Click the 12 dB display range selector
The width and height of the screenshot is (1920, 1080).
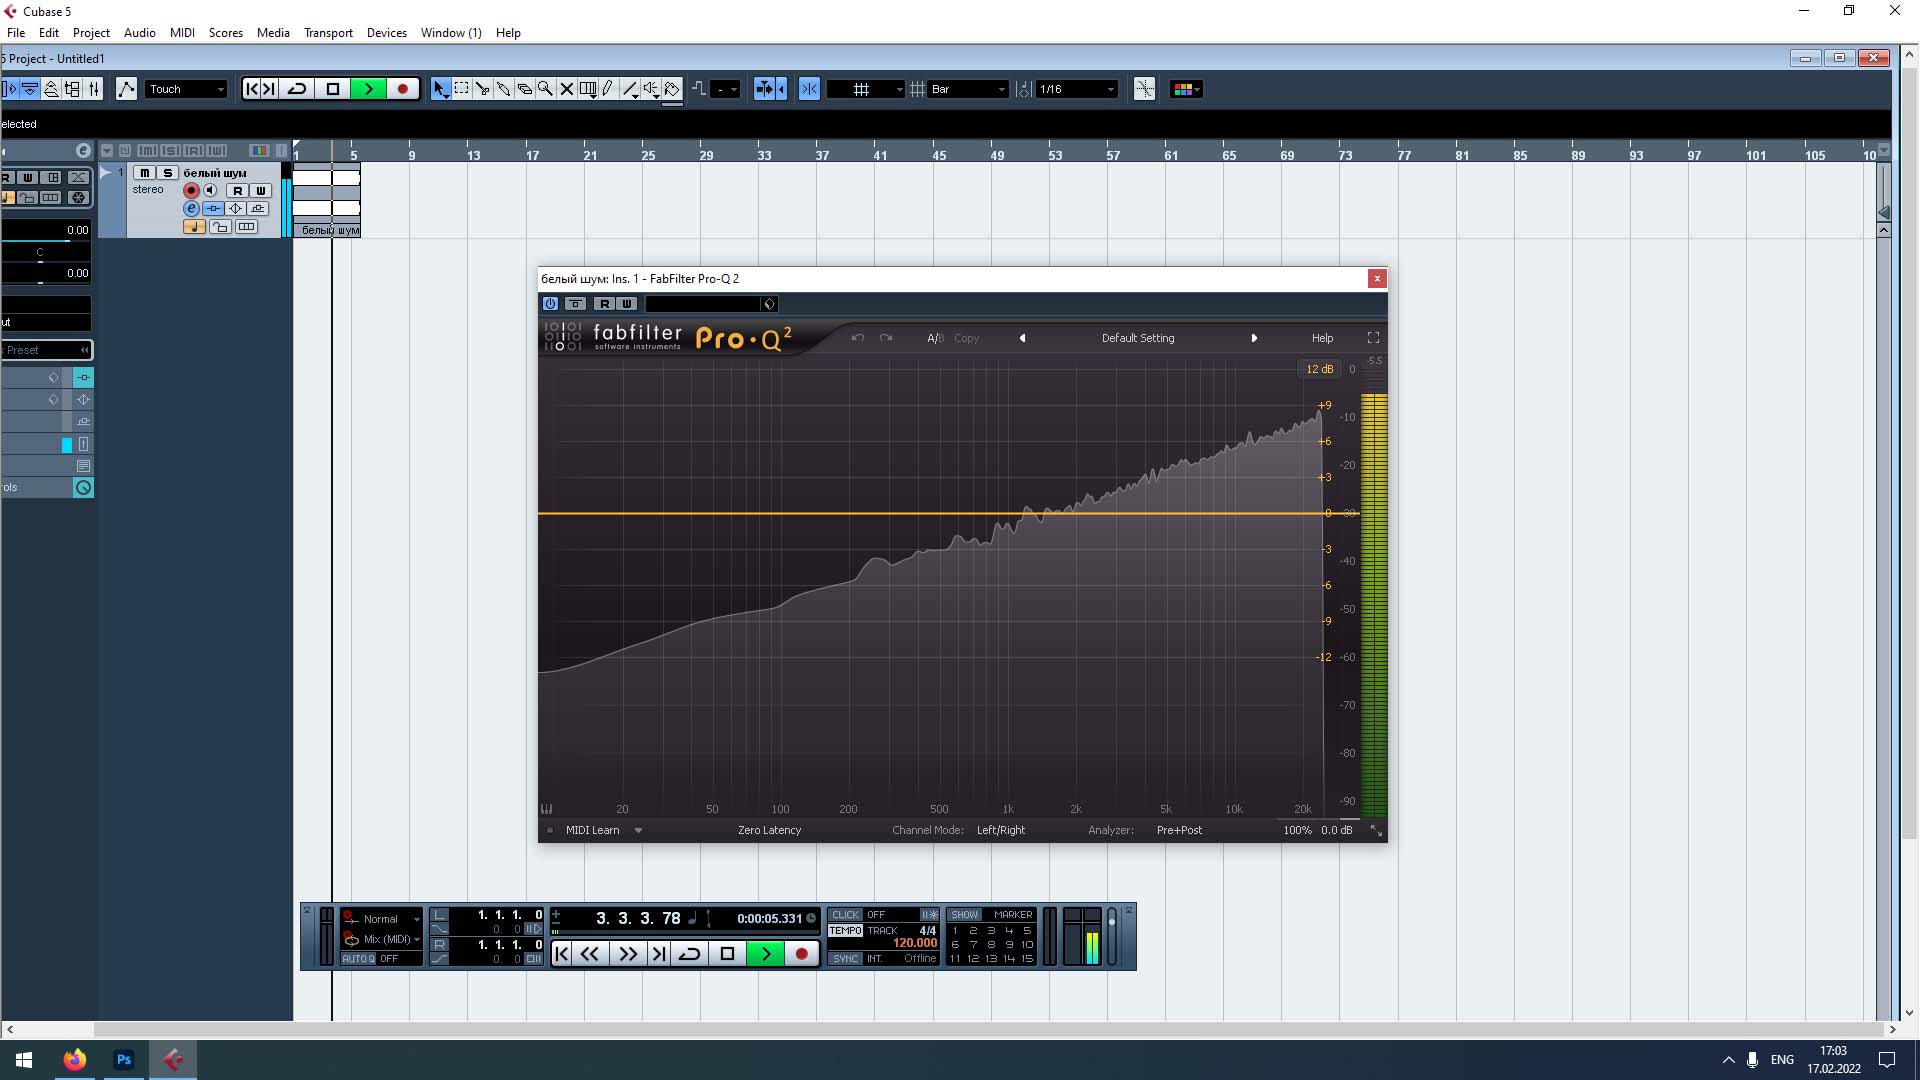coord(1319,369)
